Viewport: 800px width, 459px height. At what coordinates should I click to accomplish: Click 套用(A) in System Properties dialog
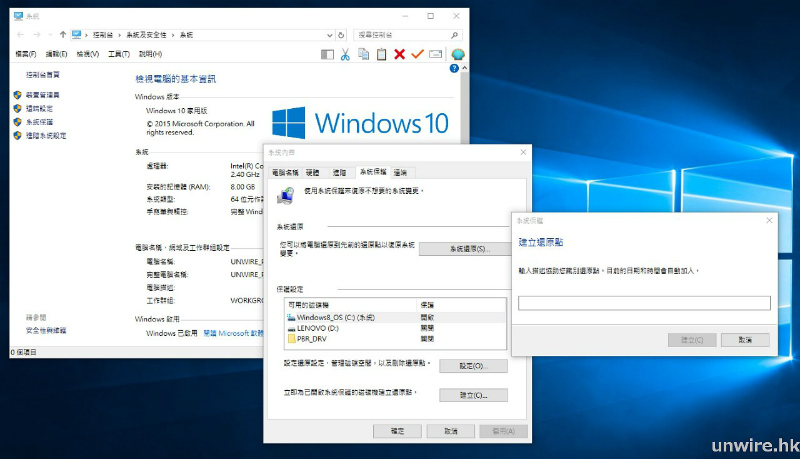[x=504, y=431]
